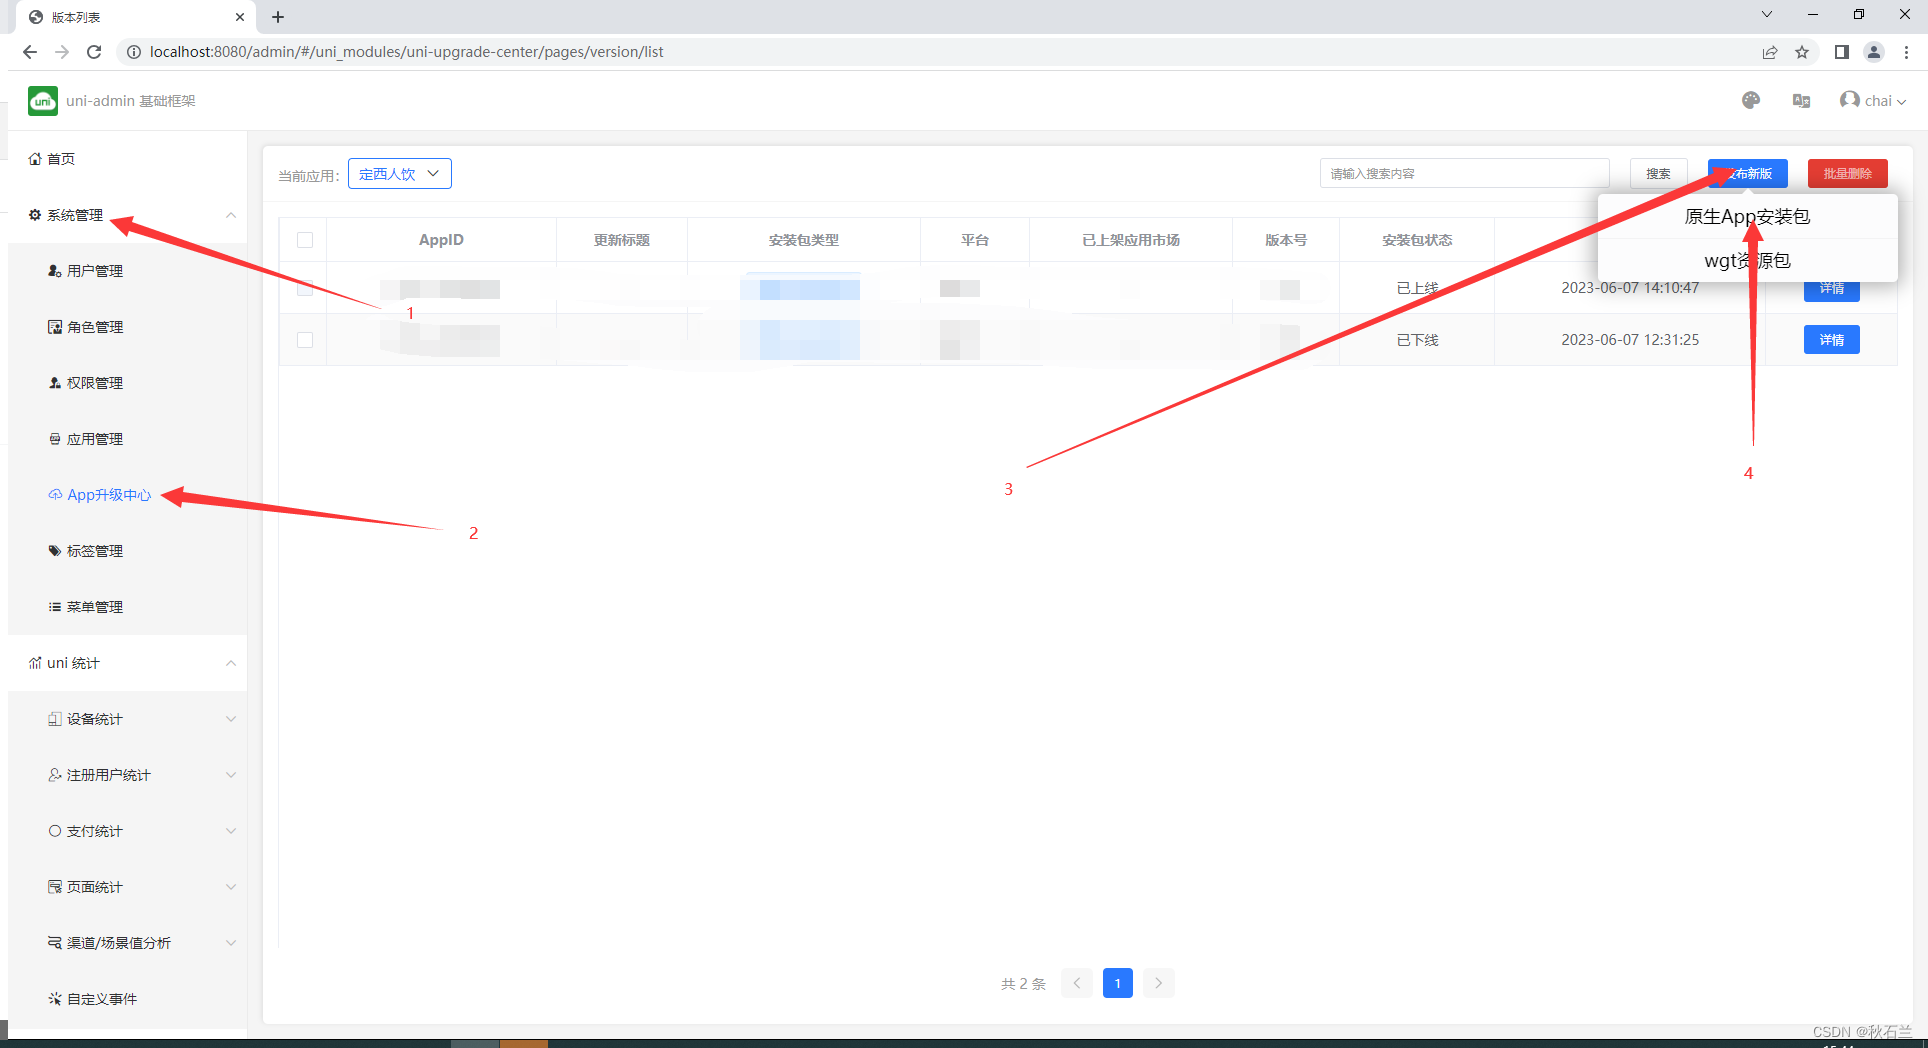Viewport: 1928px width, 1048px height.
Task: Open the 当前应用 app selector dropdown
Action: pos(400,174)
